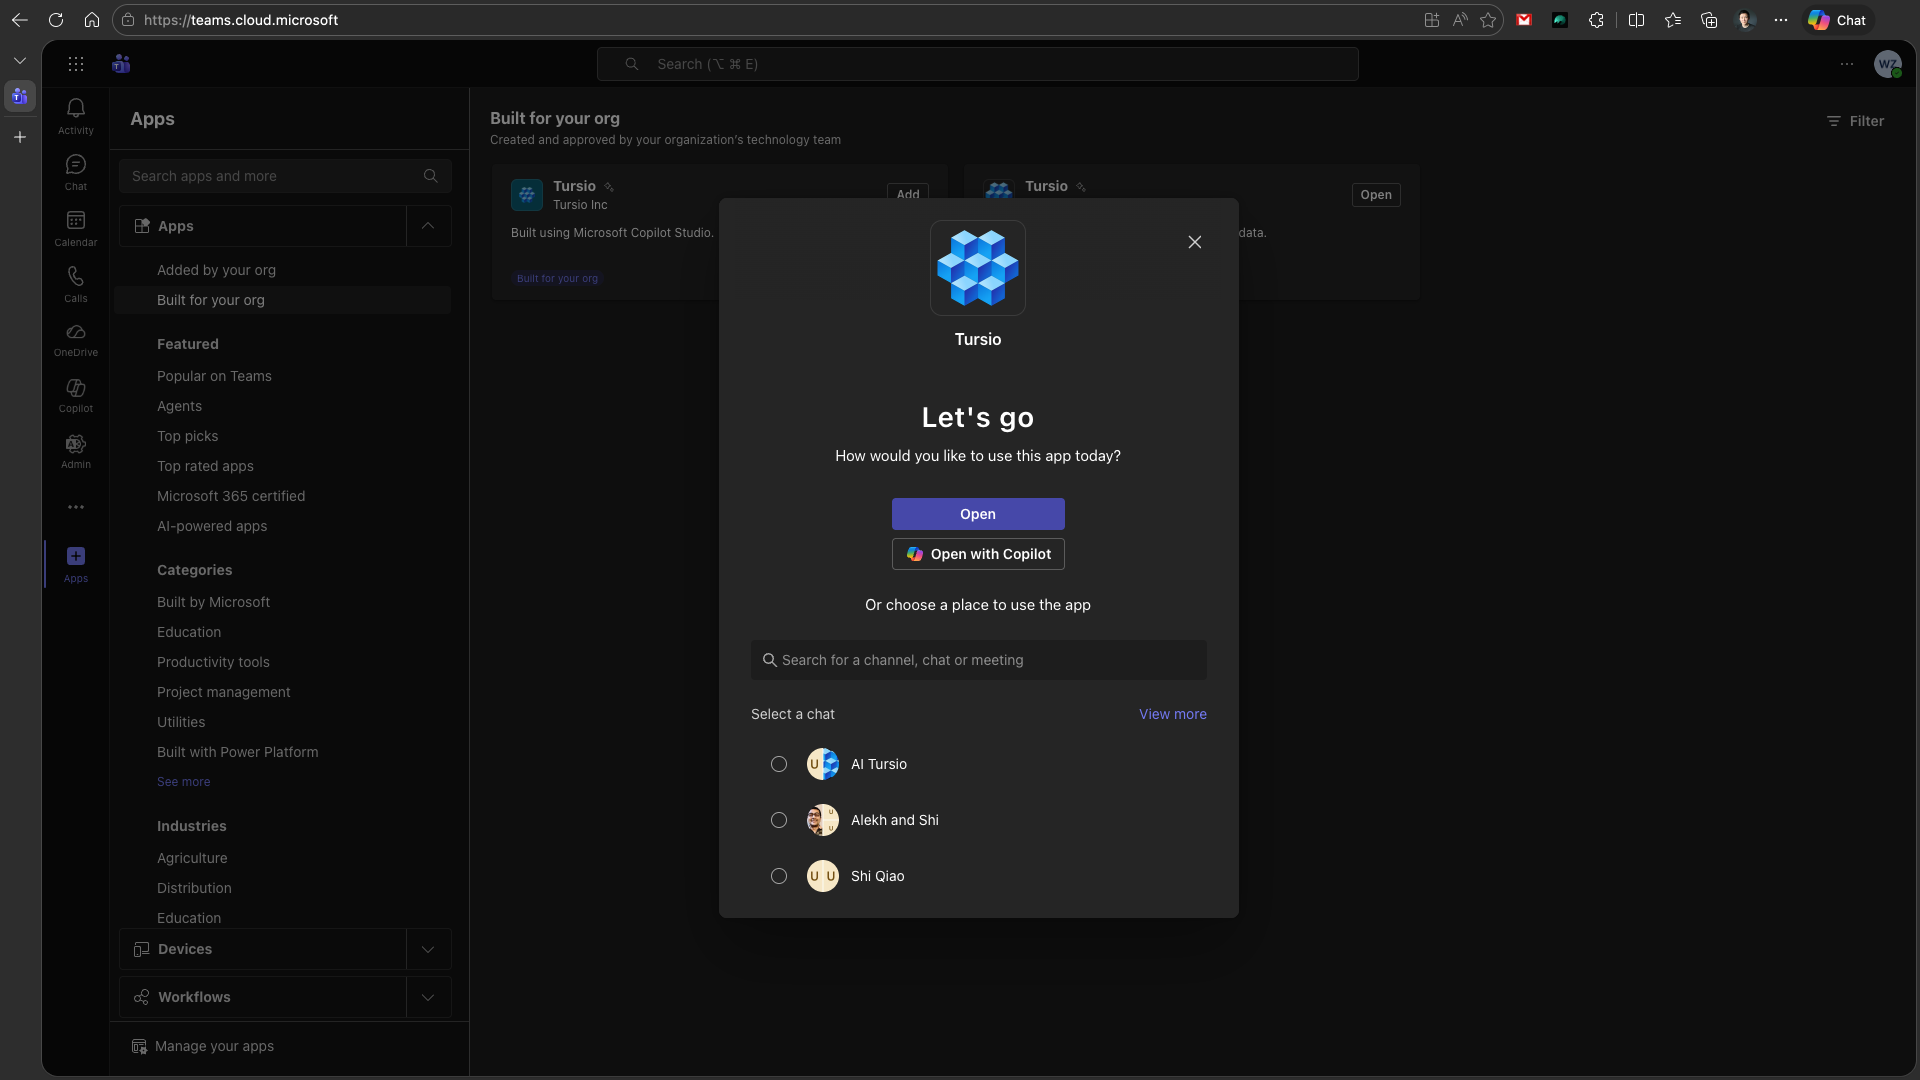Open OneDrive from the Teams sidebar
Screen dimensions: 1920x1080
(76, 338)
